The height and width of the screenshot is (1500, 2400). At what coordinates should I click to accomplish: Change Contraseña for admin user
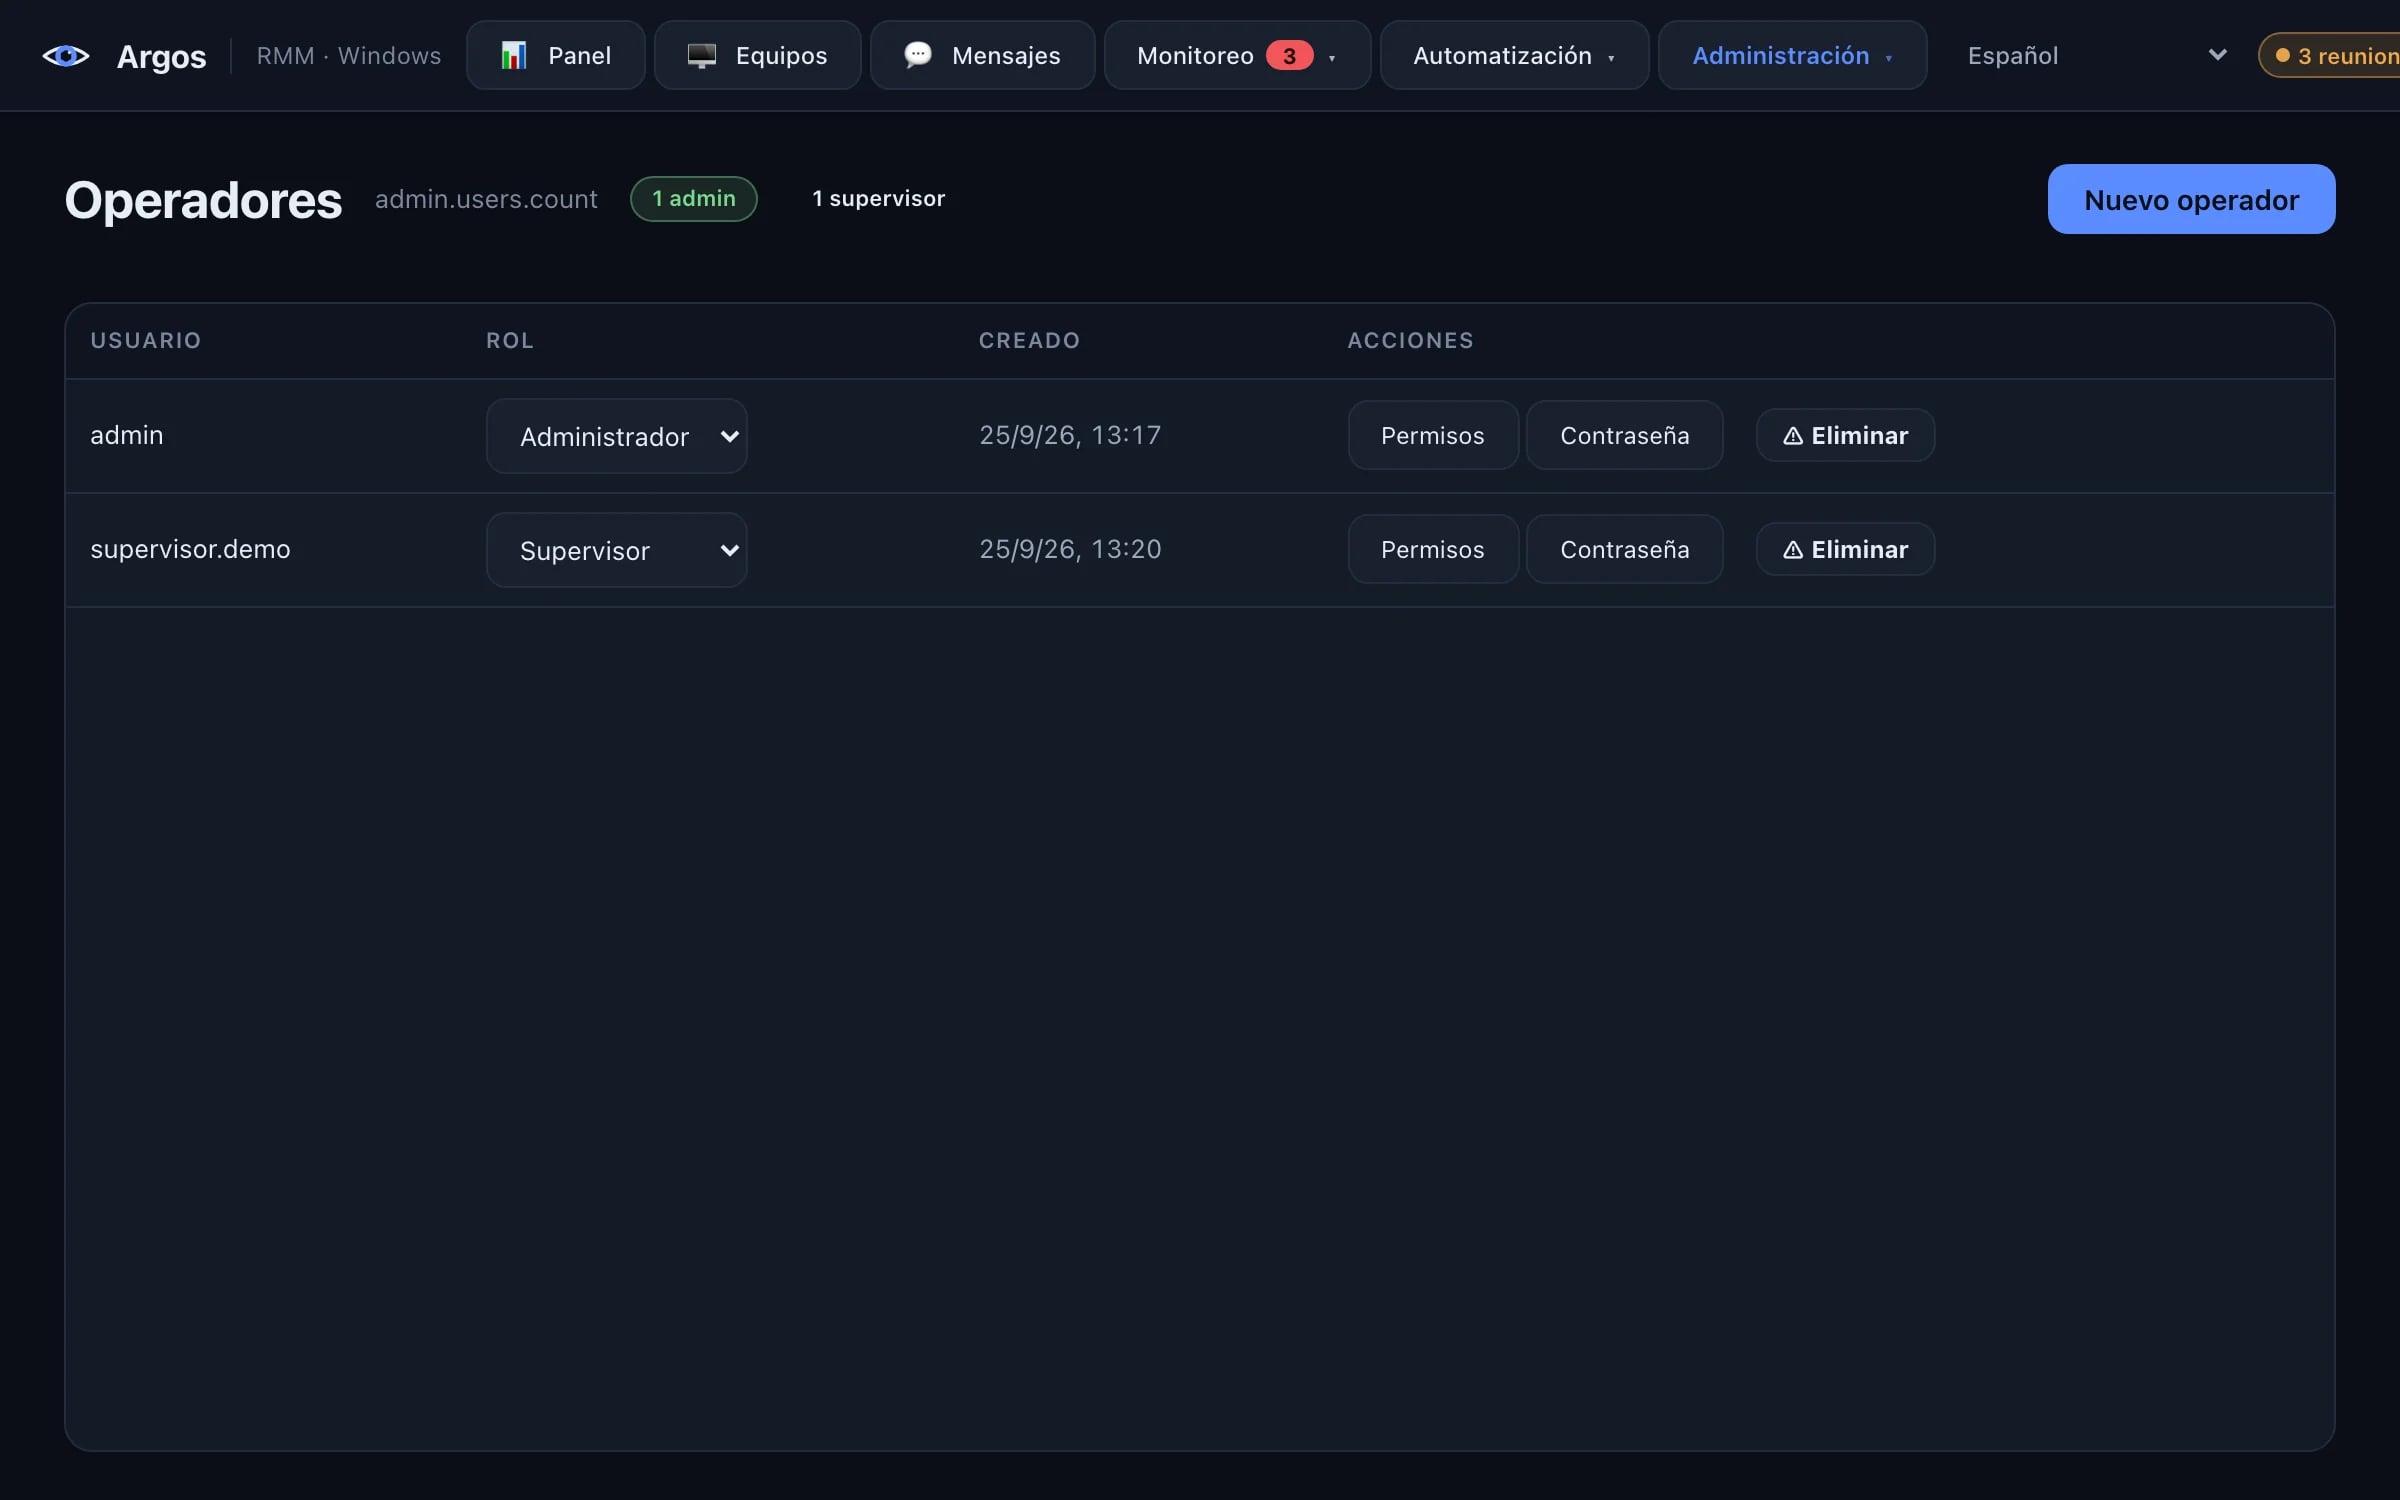coord(1624,436)
